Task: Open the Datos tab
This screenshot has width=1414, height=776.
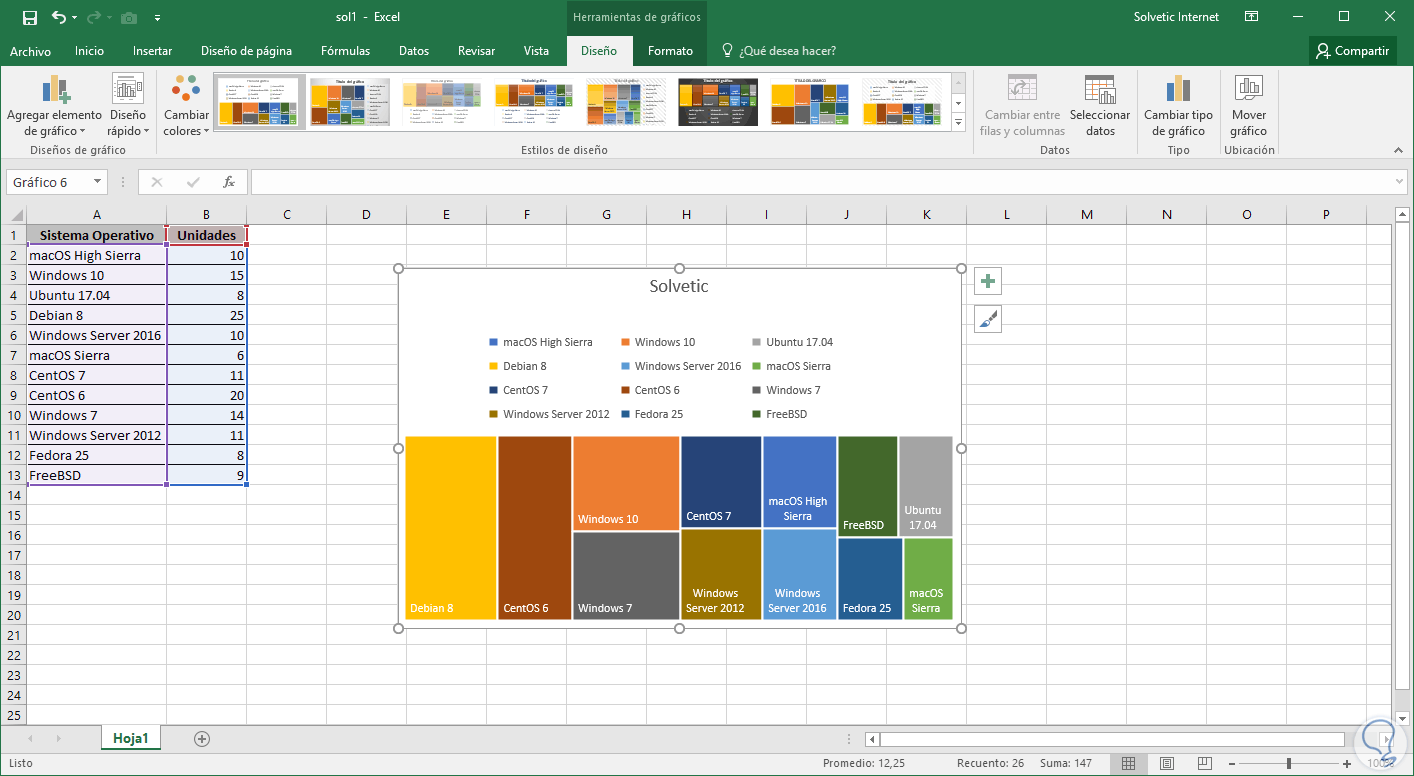Action: (414, 51)
